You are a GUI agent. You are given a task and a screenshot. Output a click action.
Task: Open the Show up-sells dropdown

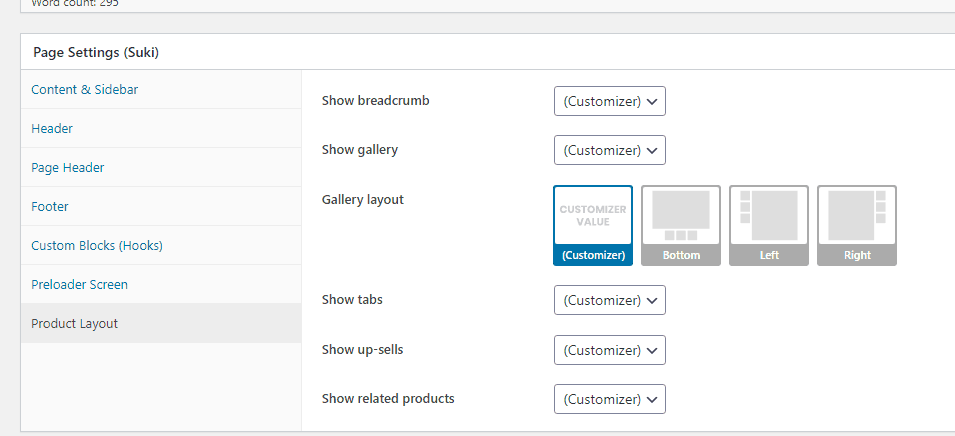tap(610, 350)
